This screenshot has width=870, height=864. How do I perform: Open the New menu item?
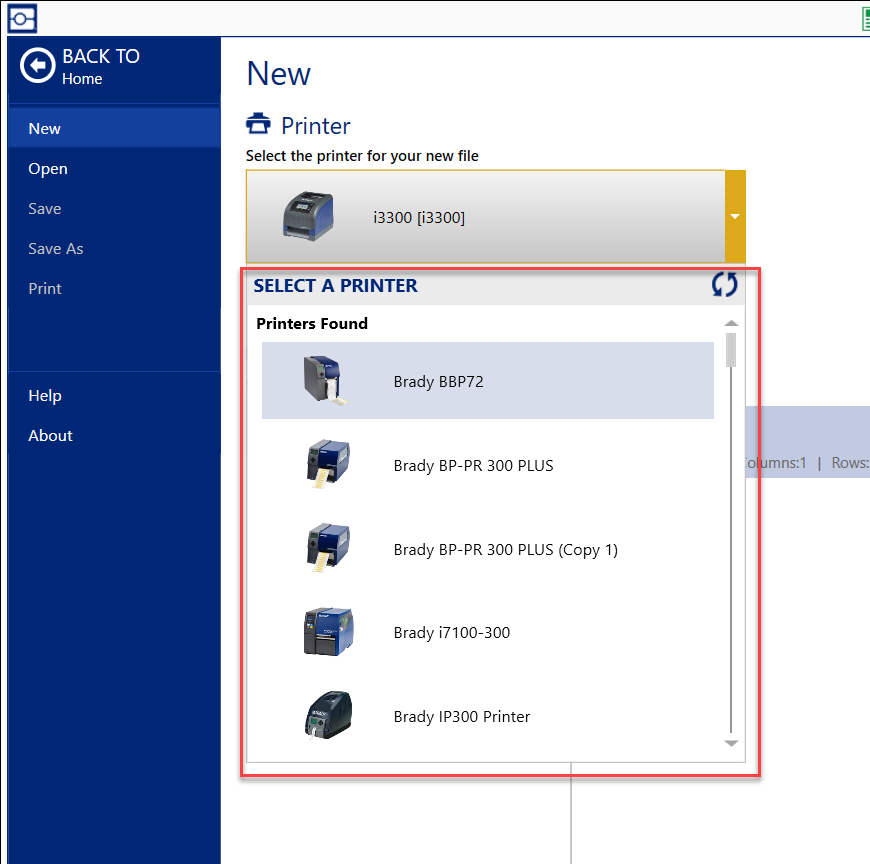coord(45,128)
